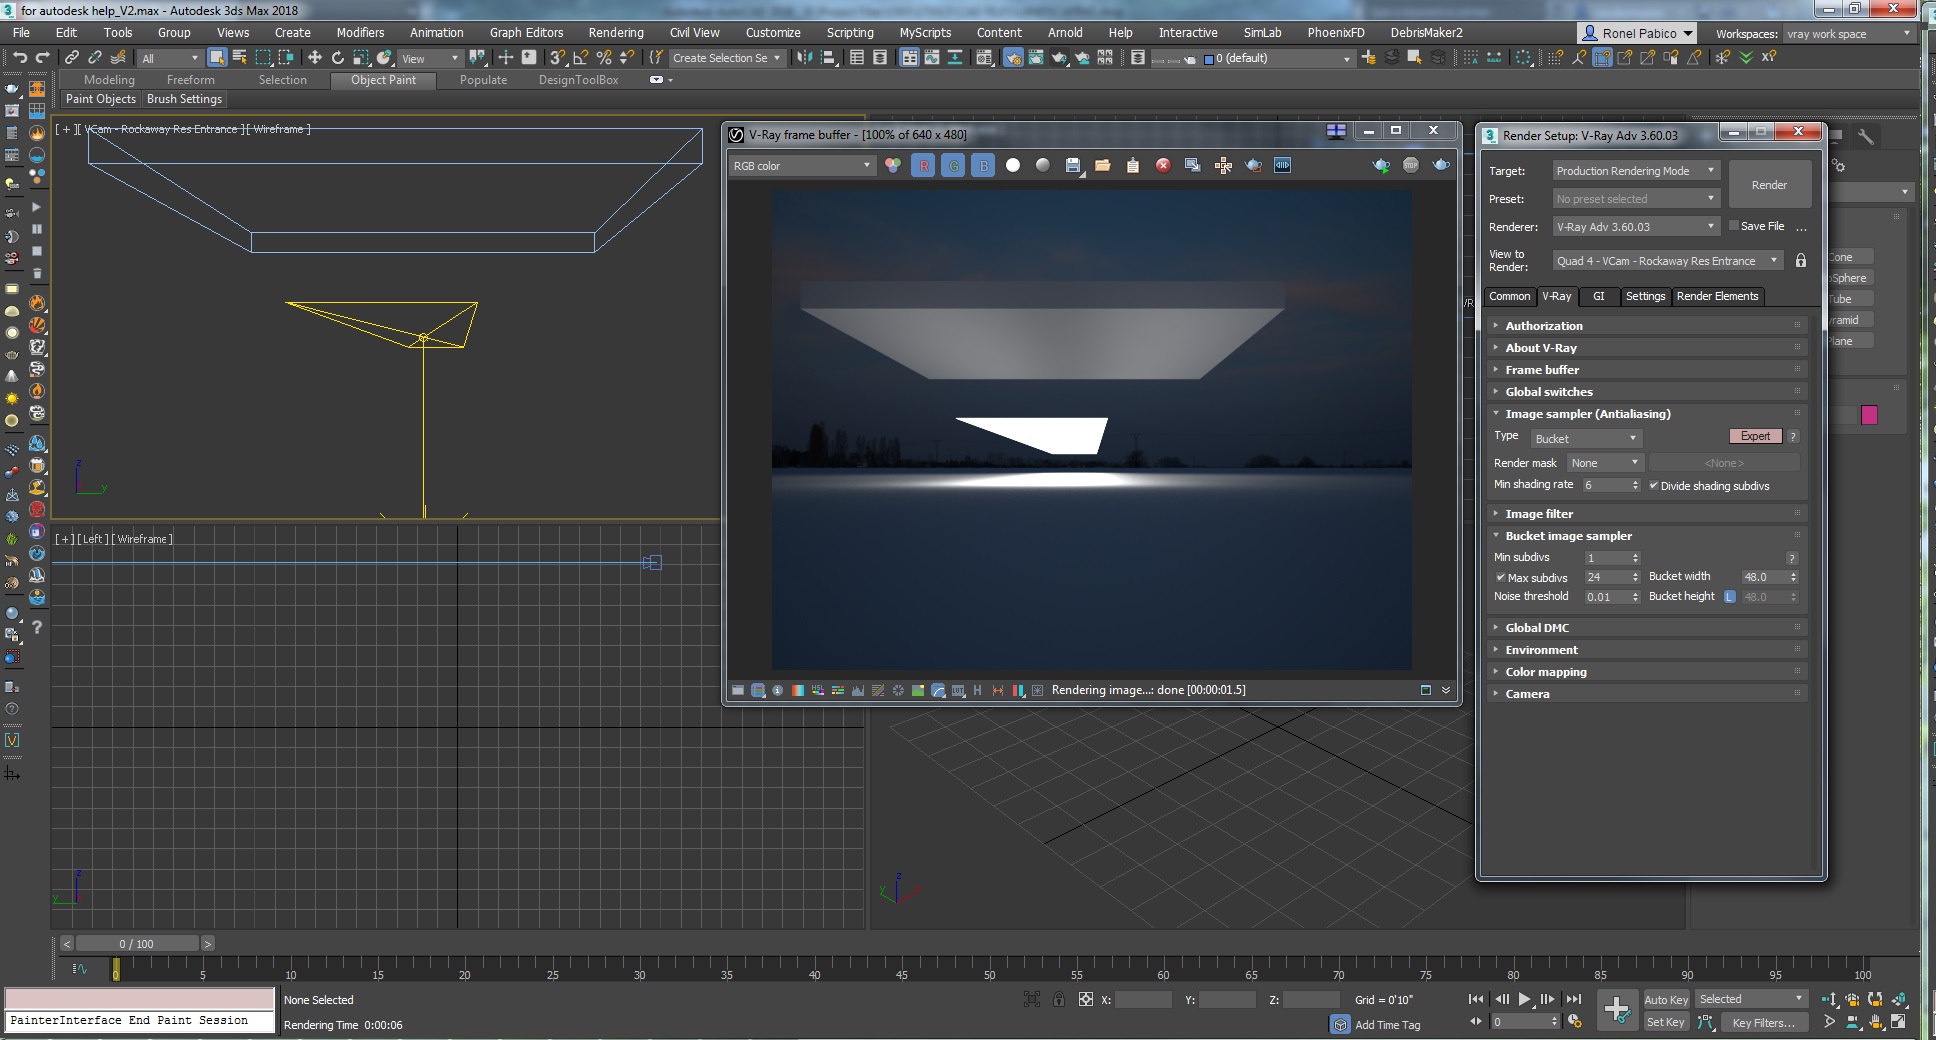Click the Undo arrow in main toolbar

click(x=19, y=57)
